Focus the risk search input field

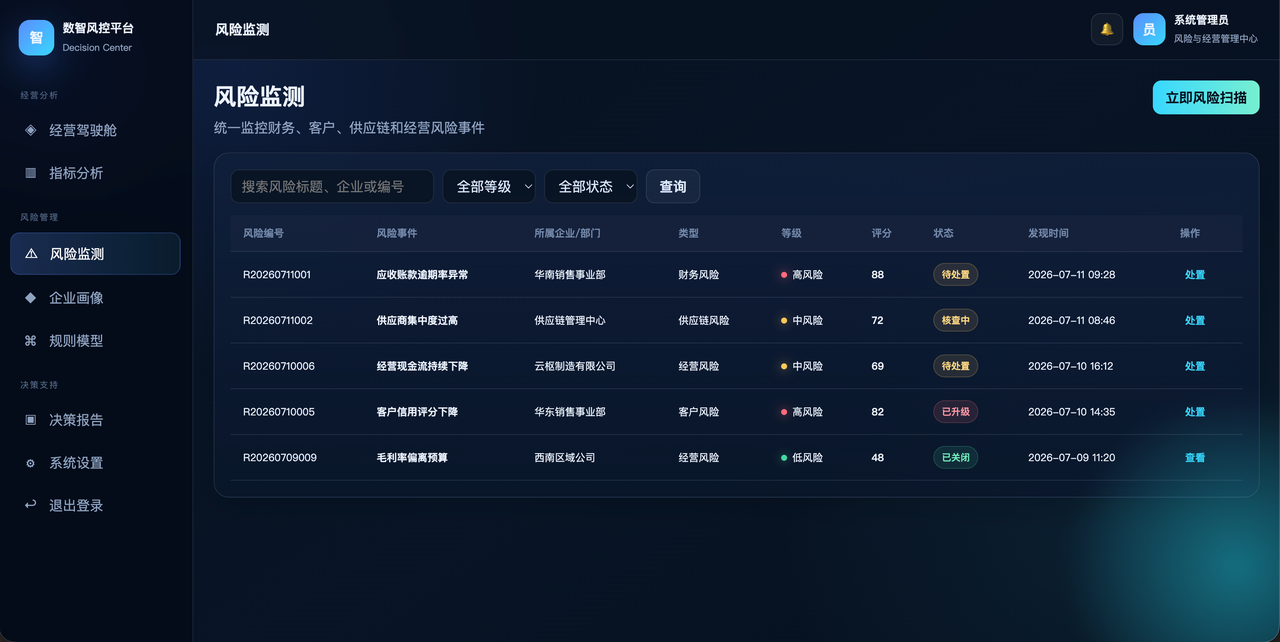pos(332,186)
